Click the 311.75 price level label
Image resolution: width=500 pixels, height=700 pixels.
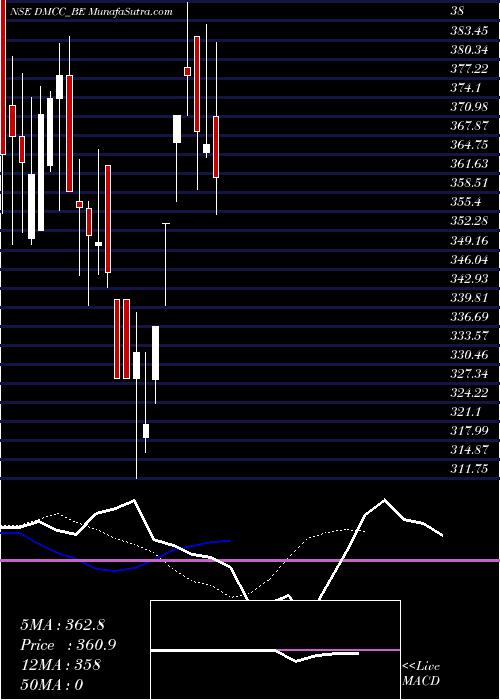[469, 469]
